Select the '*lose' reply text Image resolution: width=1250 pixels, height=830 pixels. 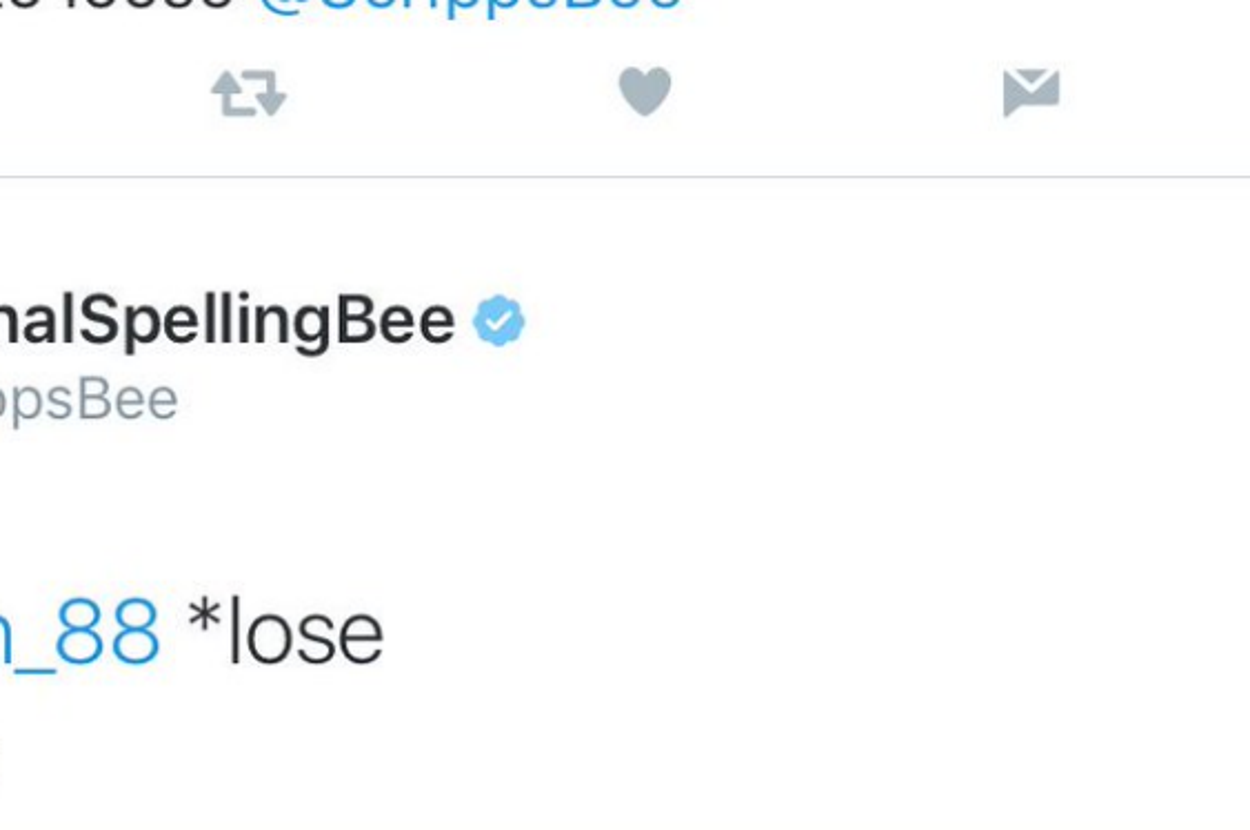(286, 634)
